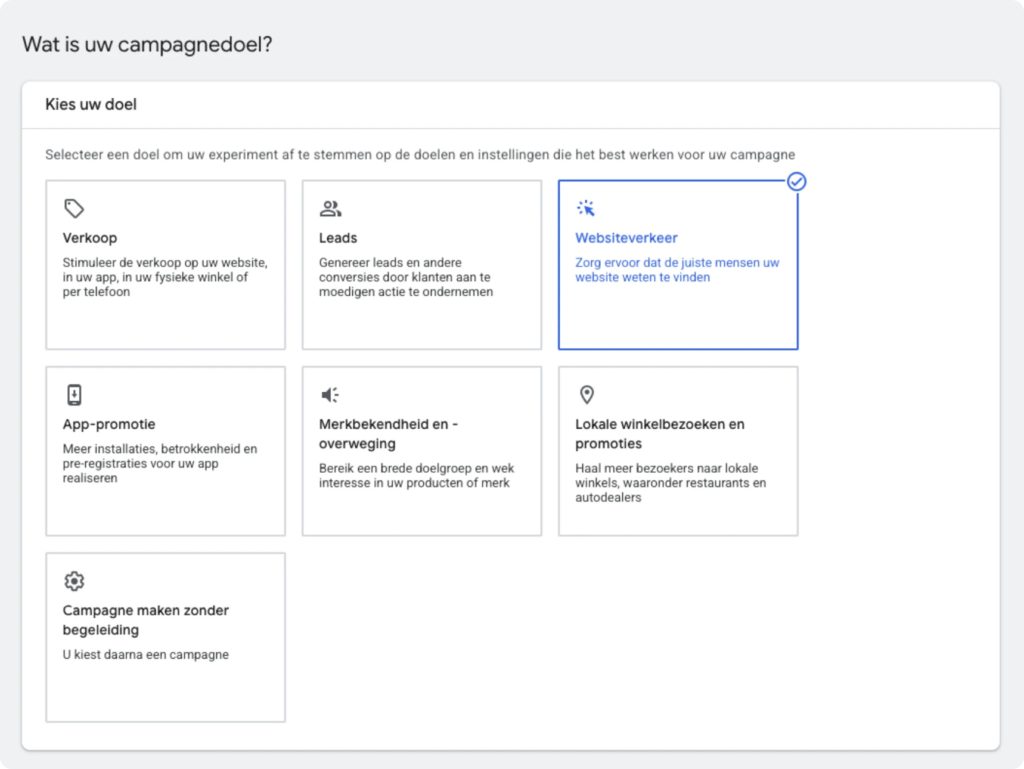Click the phone icon above App-promotie
Image resolution: width=1024 pixels, height=769 pixels.
(x=75, y=394)
